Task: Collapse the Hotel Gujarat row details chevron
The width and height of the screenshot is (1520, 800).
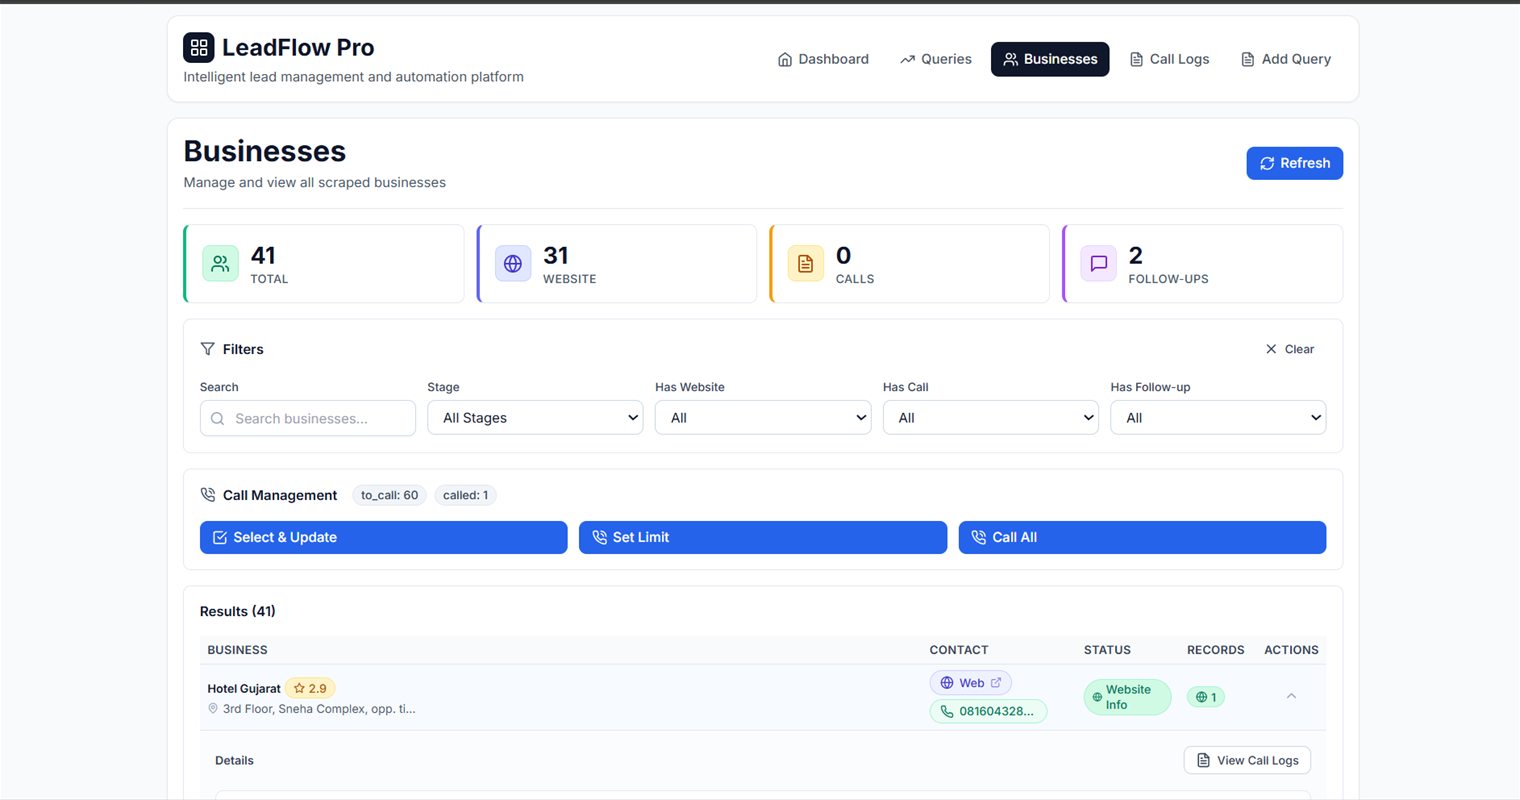Action: click(x=1291, y=696)
